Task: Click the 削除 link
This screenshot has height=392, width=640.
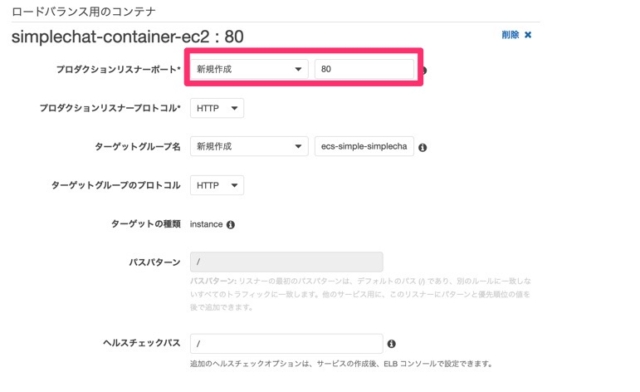Action: coord(510,35)
